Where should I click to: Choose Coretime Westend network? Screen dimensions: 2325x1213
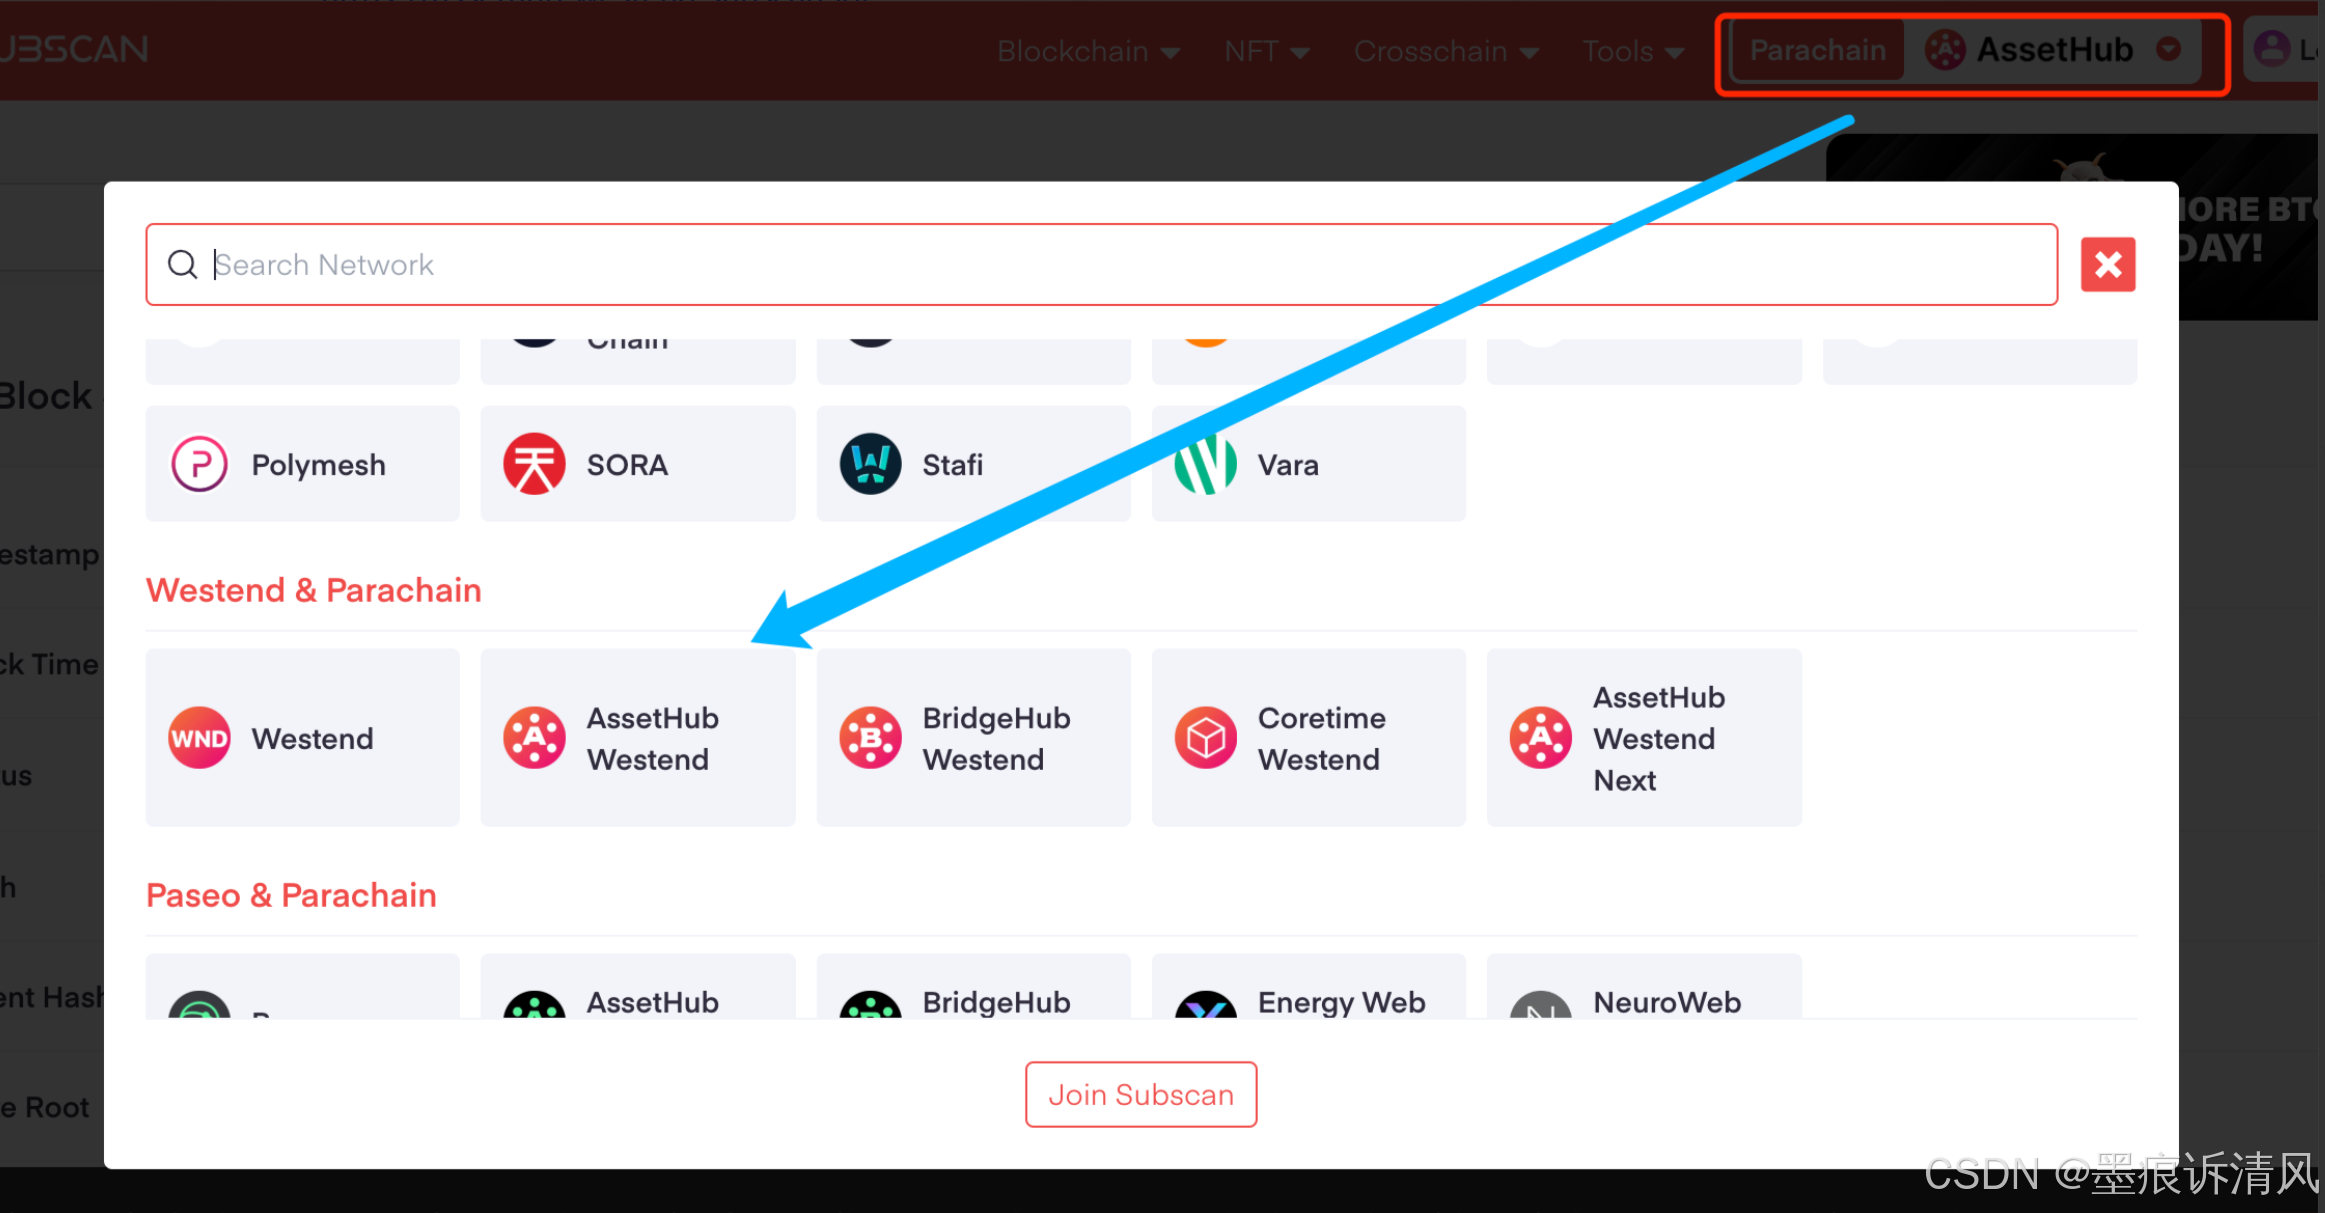[1308, 737]
